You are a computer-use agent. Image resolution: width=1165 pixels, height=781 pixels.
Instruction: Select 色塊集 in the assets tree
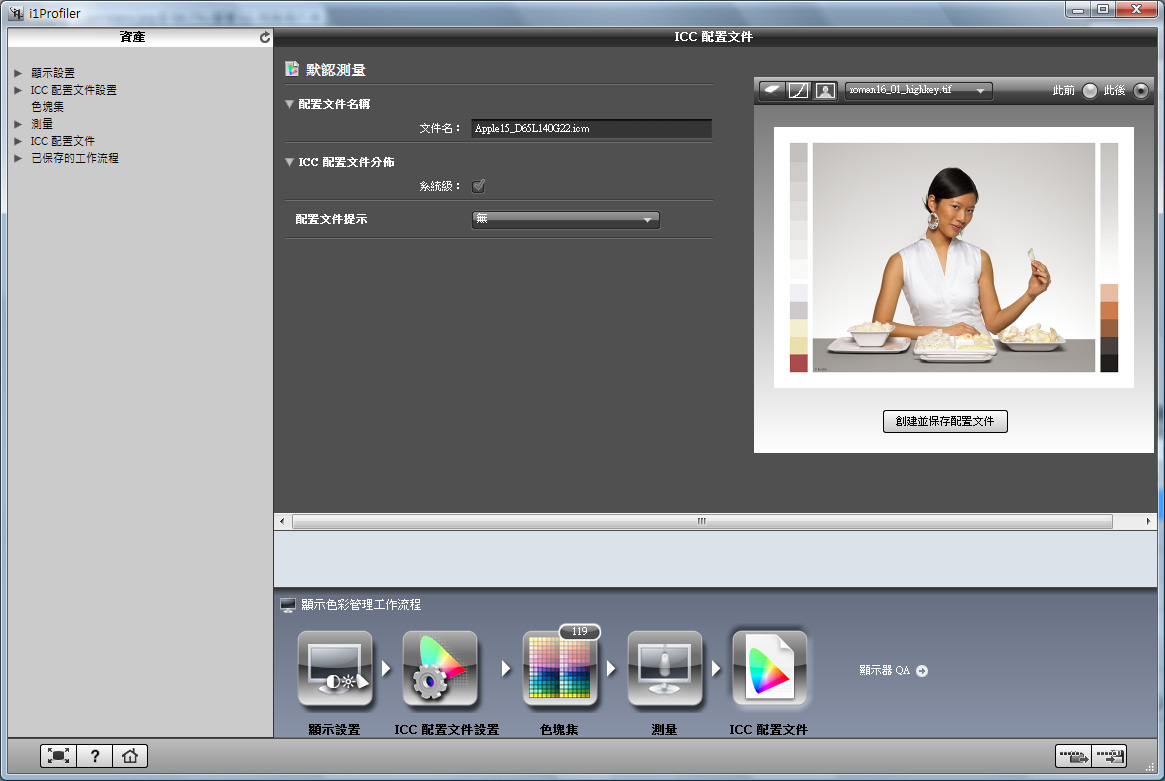[x=48, y=107]
